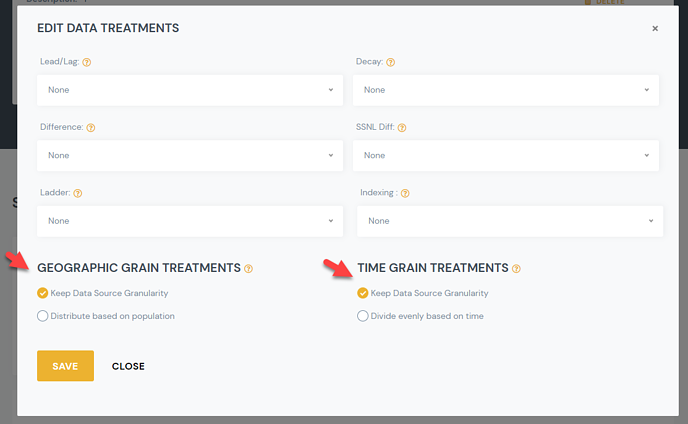
Task: Select Divide evenly based on time
Action: 363,316
